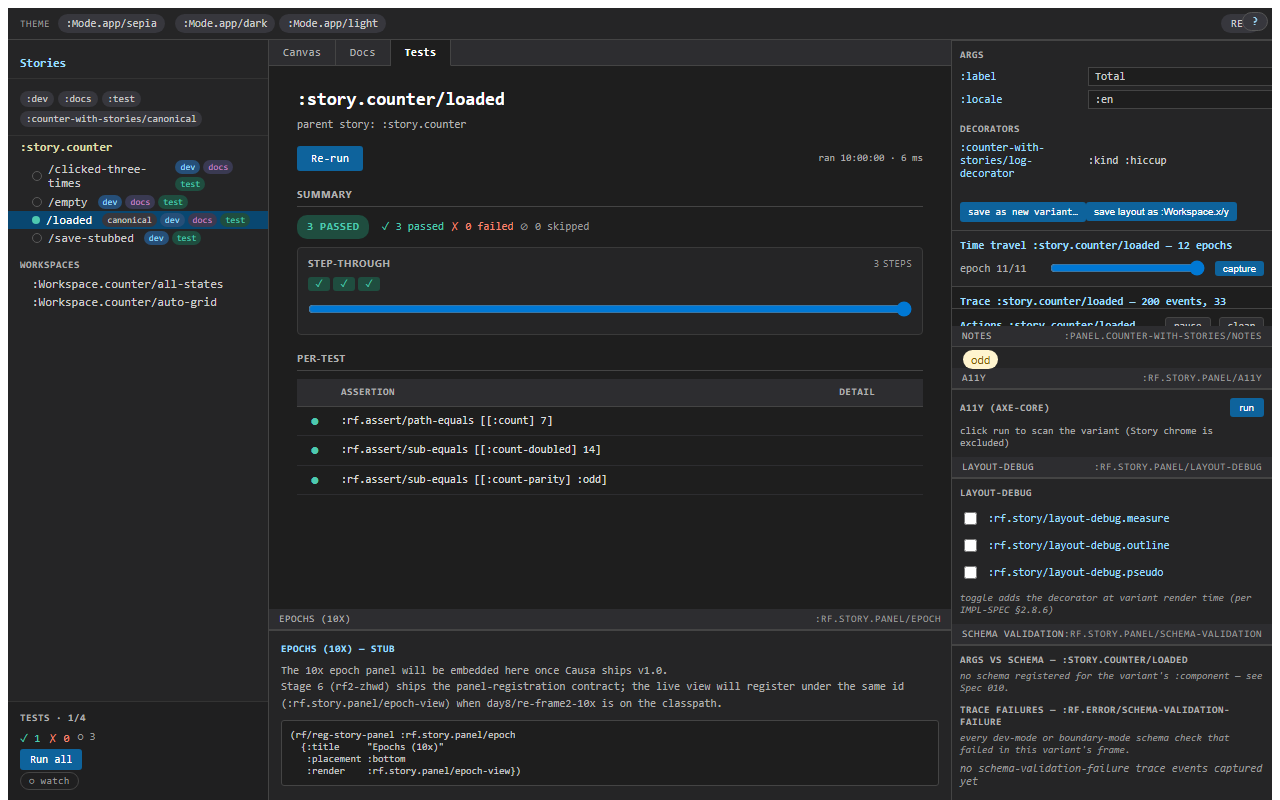Click save layout as :Workspace.x/y button
The image size is (1280, 800).
pos(1162,212)
